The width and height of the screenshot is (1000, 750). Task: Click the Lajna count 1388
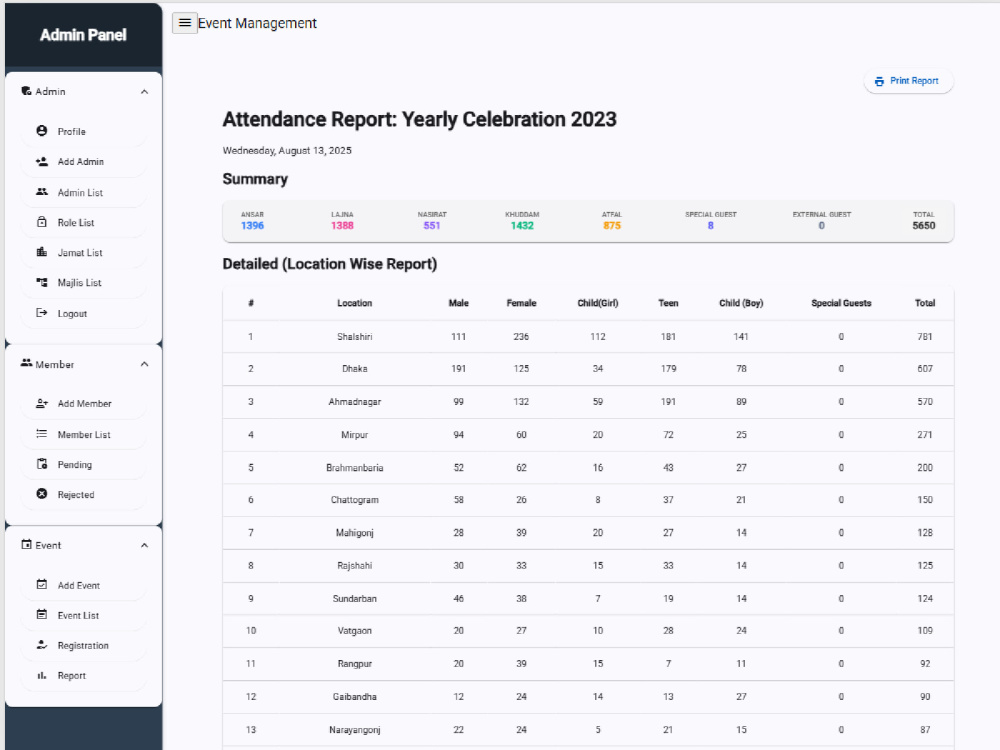click(x=342, y=226)
